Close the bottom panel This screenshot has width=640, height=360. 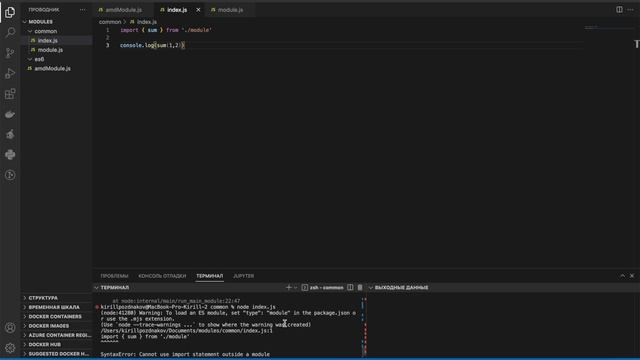point(632,276)
